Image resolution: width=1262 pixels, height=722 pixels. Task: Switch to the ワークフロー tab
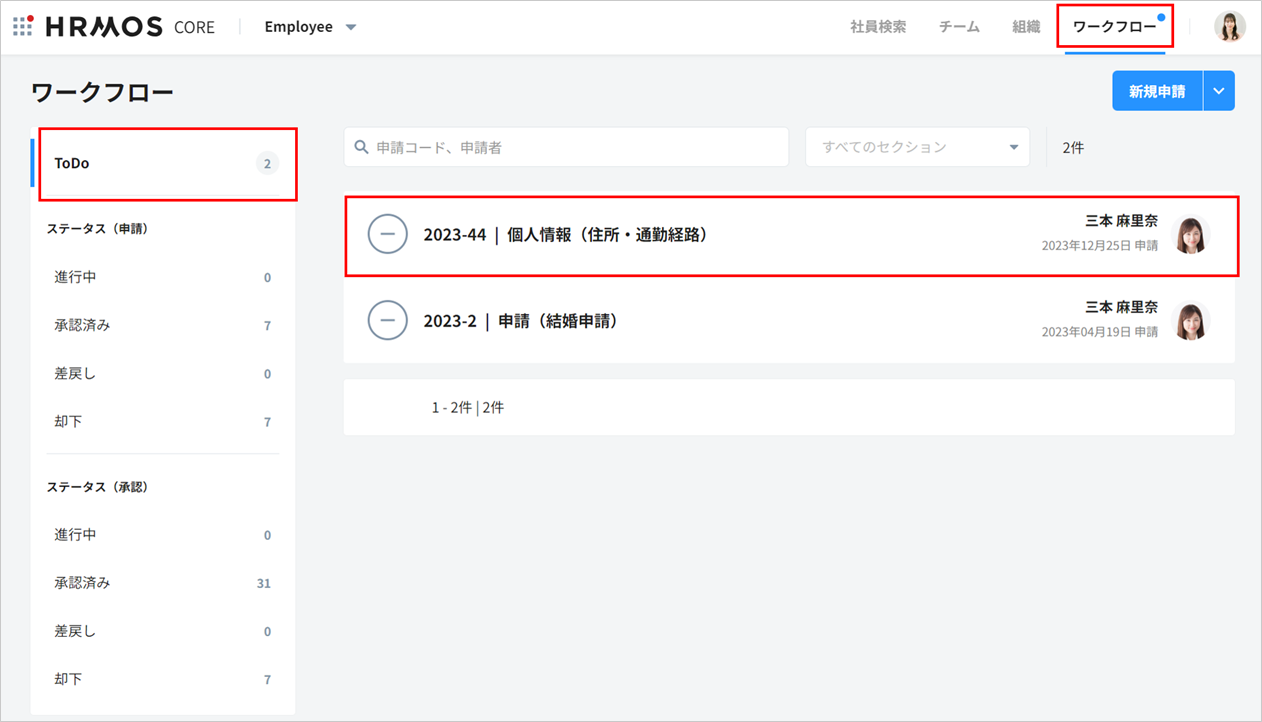[x=1114, y=27]
